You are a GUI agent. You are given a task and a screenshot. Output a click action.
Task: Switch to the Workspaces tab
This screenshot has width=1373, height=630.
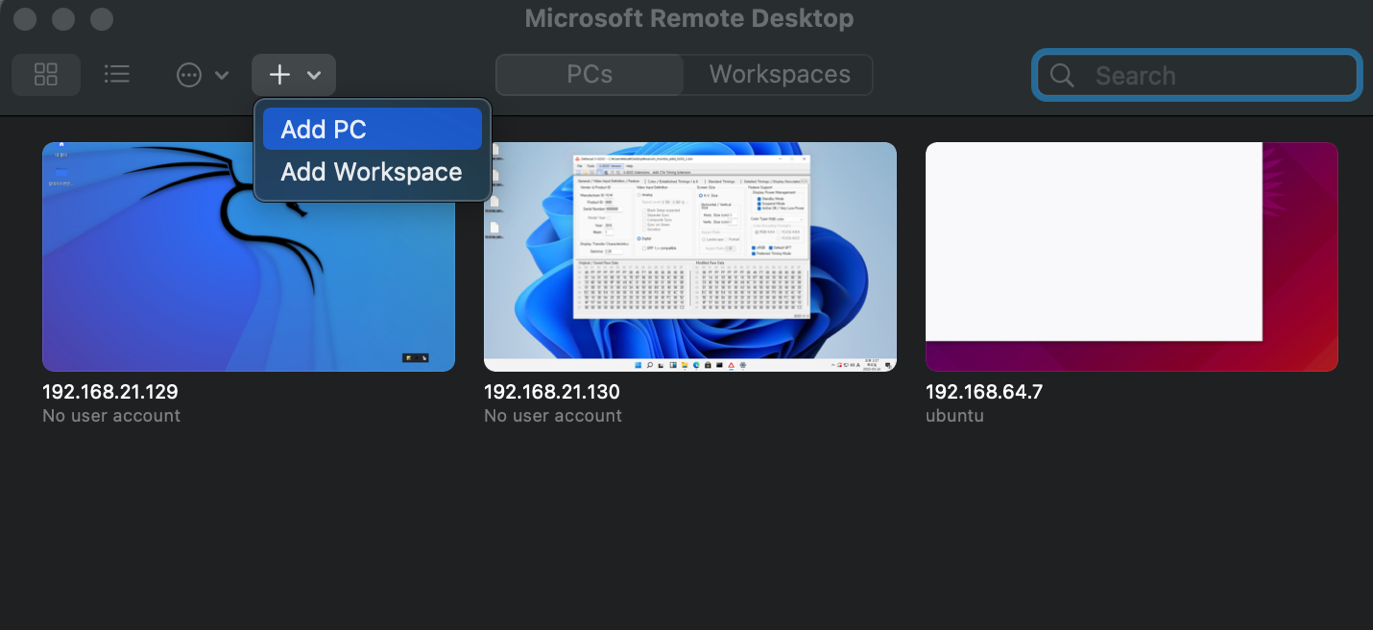pos(779,75)
